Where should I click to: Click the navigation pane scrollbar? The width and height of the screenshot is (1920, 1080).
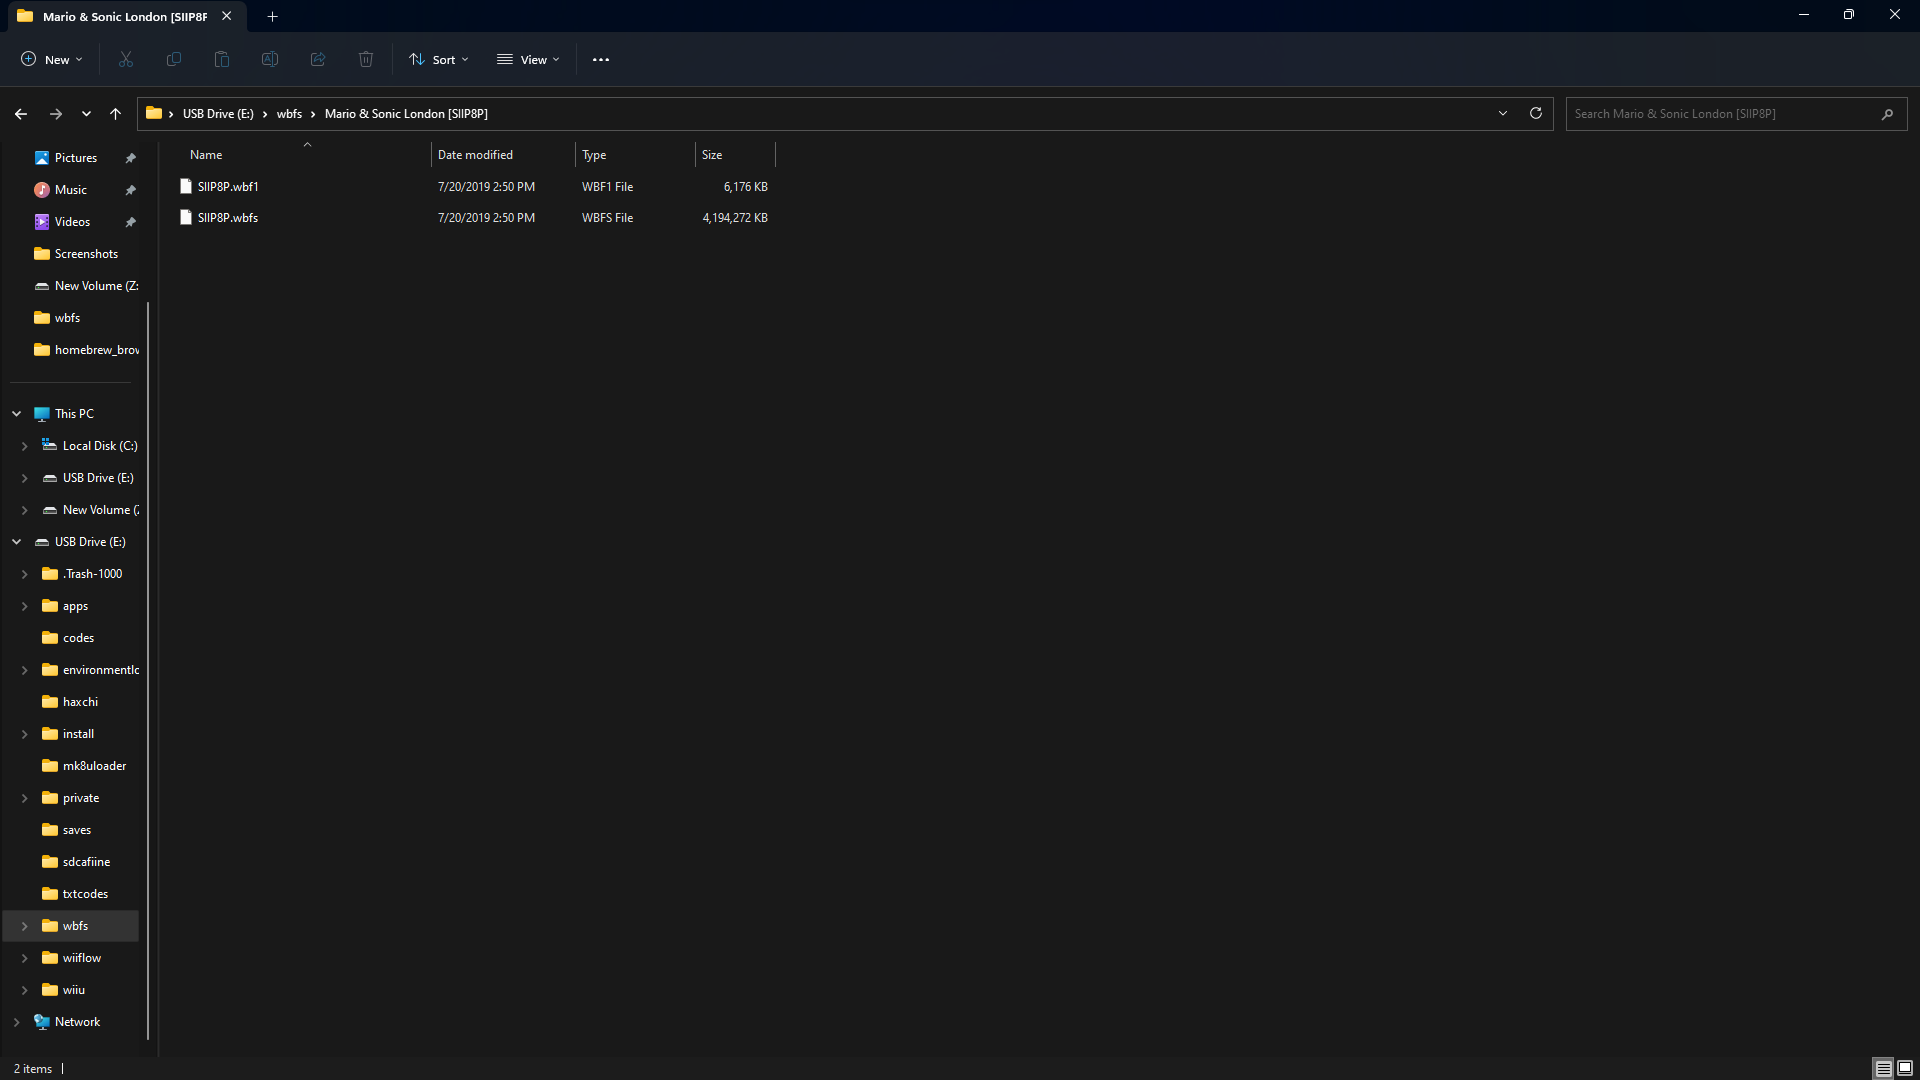(x=148, y=670)
